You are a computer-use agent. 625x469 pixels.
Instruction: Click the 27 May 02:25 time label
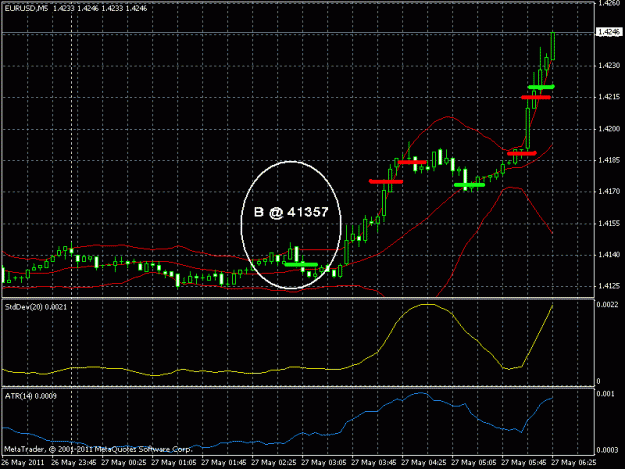point(274,463)
